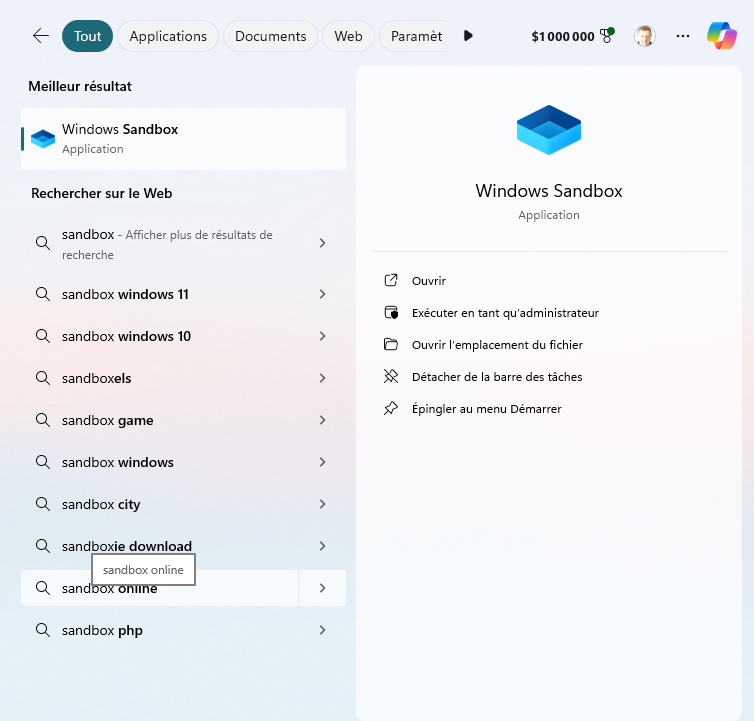Click the large Windows Sandbox icon
Viewport: 754px width, 721px height.
point(549,130)
